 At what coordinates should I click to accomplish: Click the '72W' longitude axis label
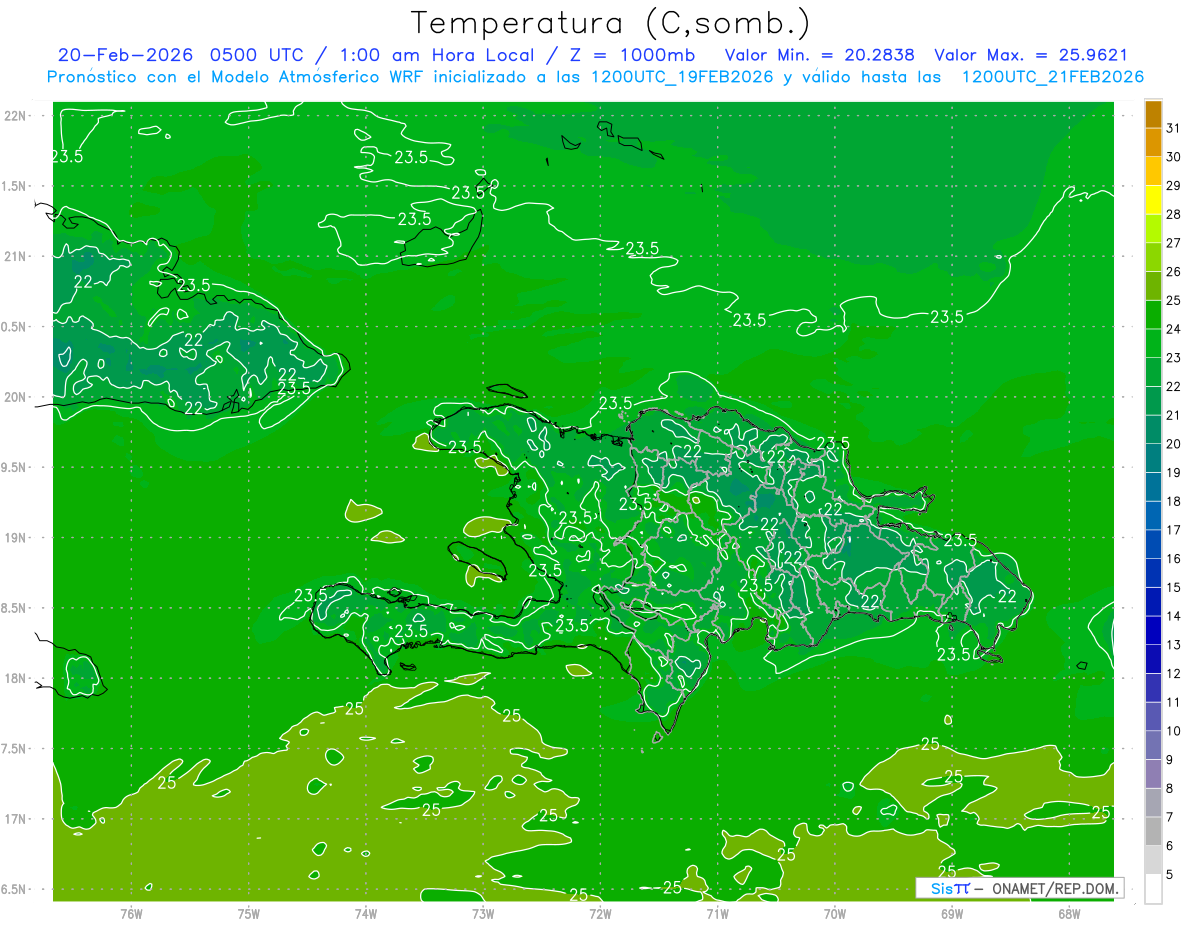[600, 913]
